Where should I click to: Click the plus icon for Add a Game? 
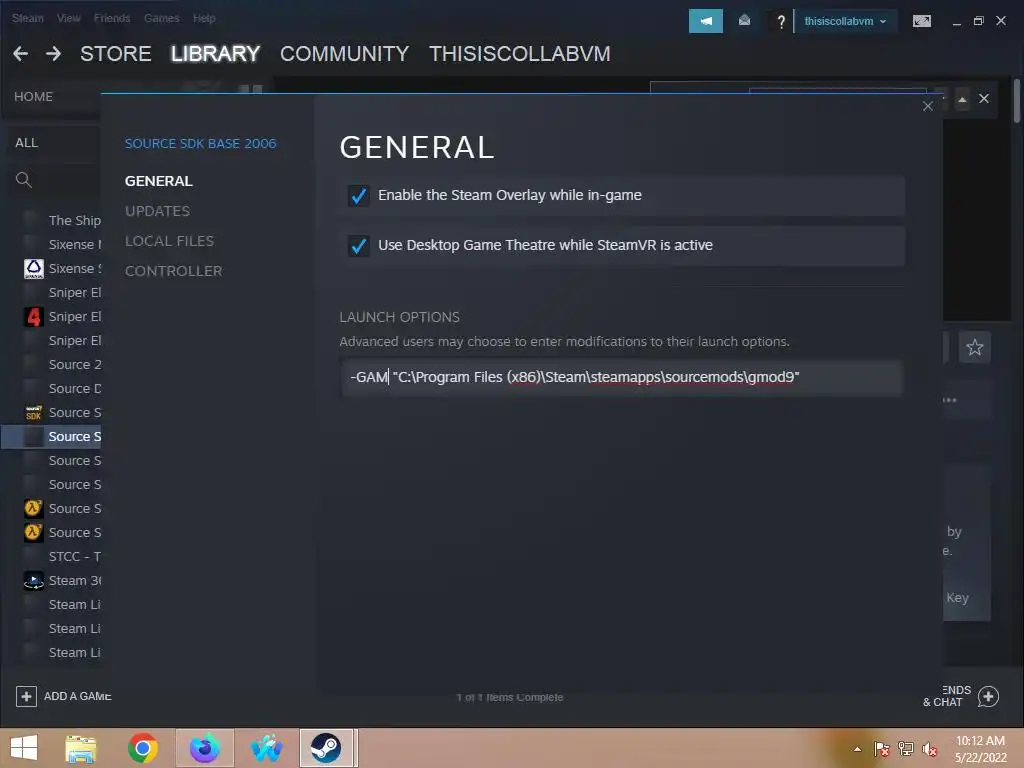click(x=26, y=696)
